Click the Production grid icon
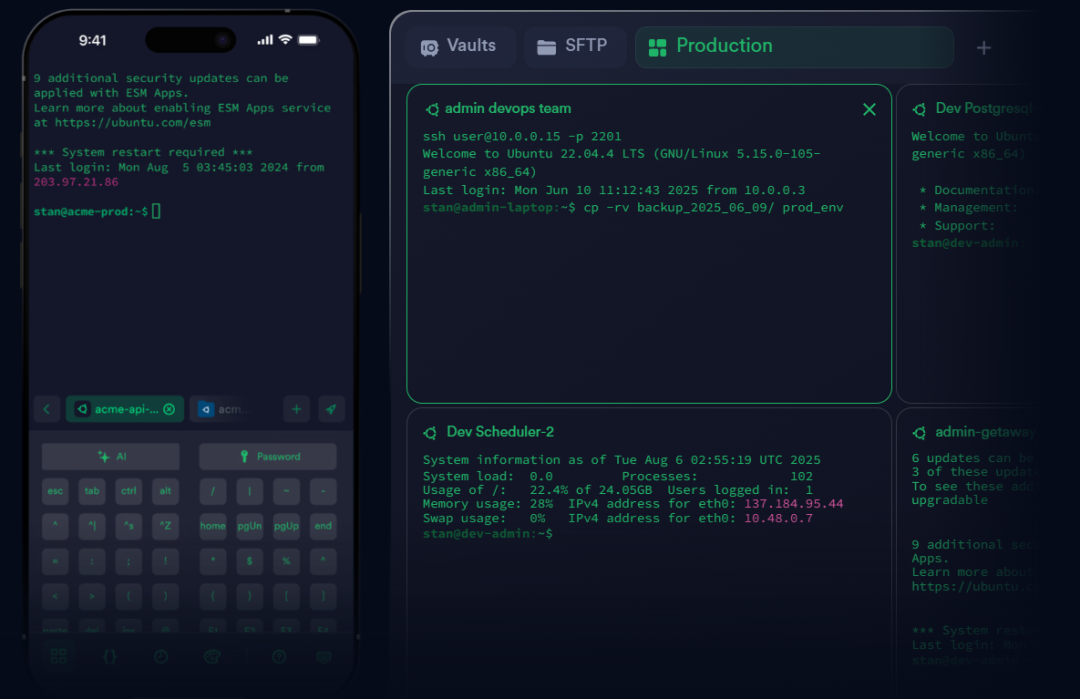Screen dimensions: 1080x699 pyautogui.click(x=658, y=48)
